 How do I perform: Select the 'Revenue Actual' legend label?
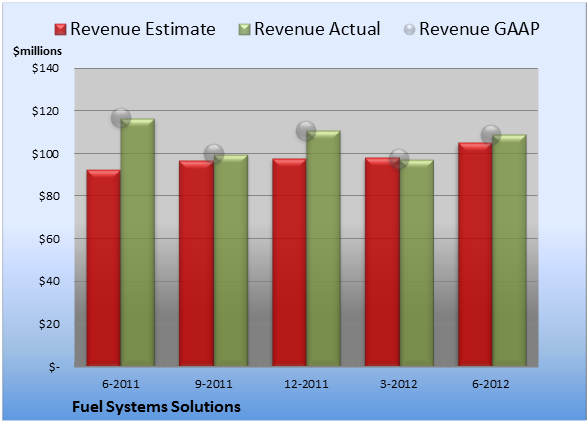[317, 29]
